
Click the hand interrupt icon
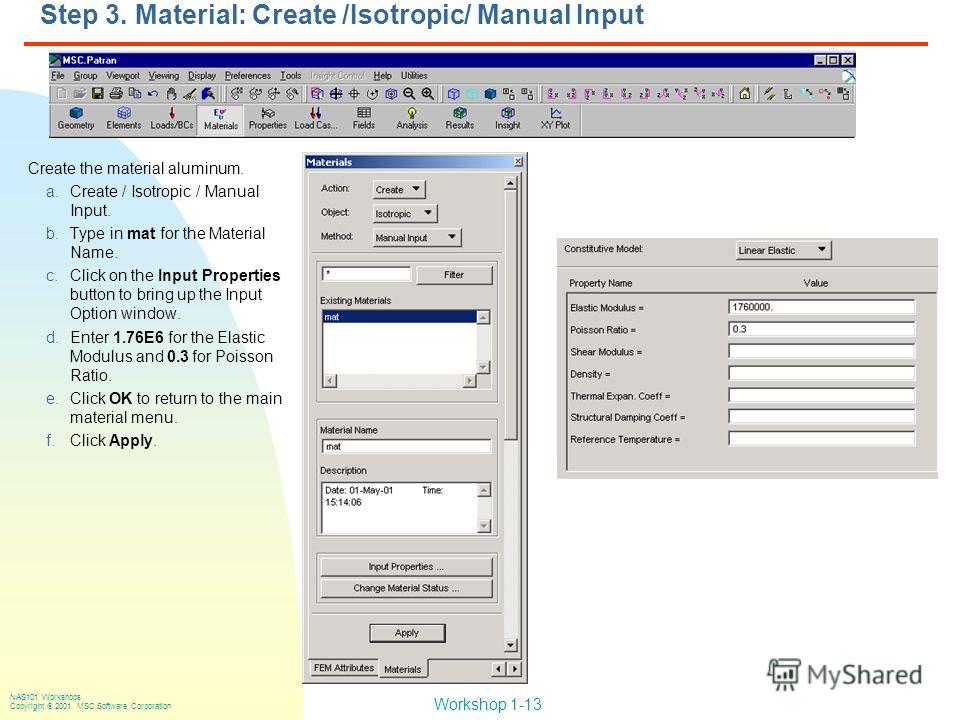(x=171, y=94)
